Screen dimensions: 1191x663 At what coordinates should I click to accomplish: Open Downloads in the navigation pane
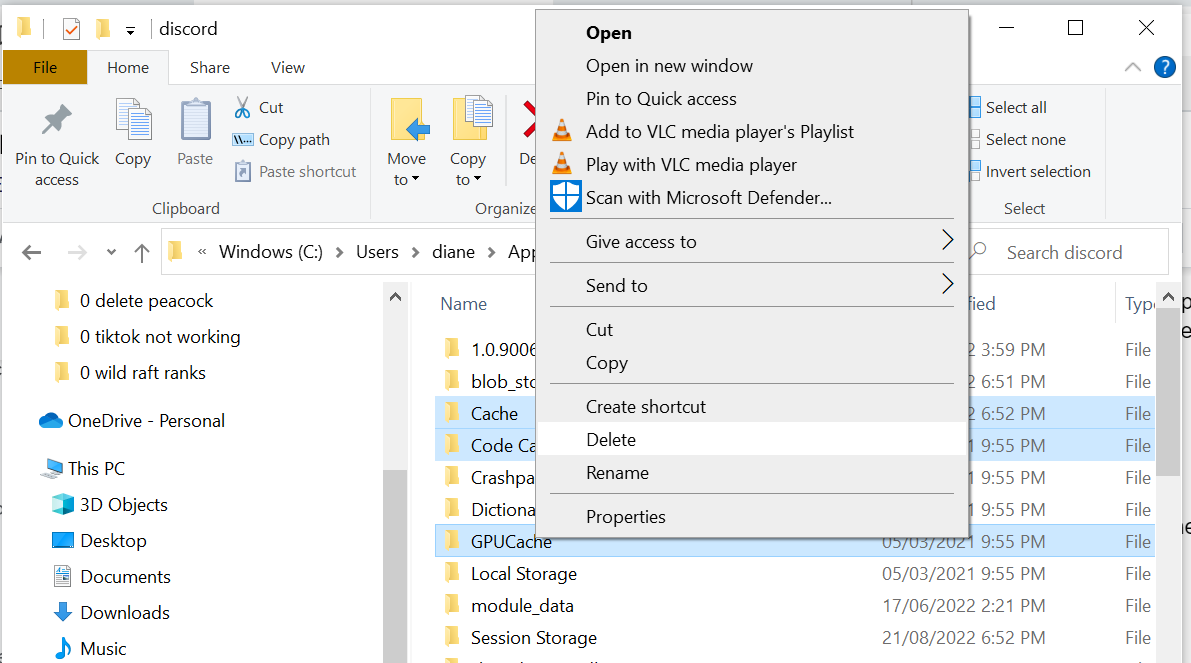(x=124, y=613)
